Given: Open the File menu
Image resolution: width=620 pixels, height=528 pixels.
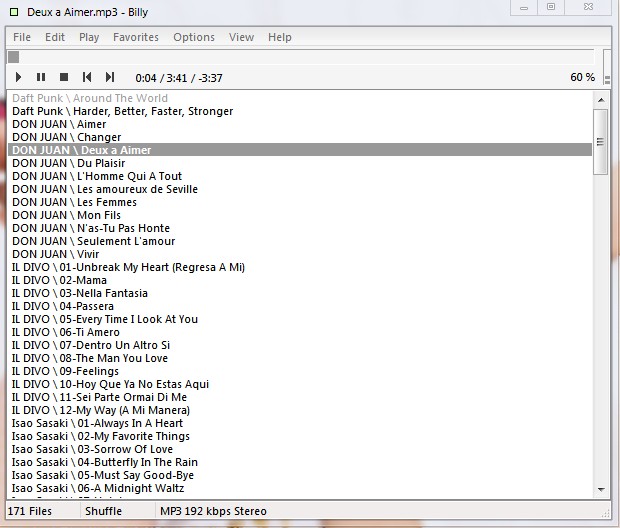Looking at the screenshot, I should point(22,37).
